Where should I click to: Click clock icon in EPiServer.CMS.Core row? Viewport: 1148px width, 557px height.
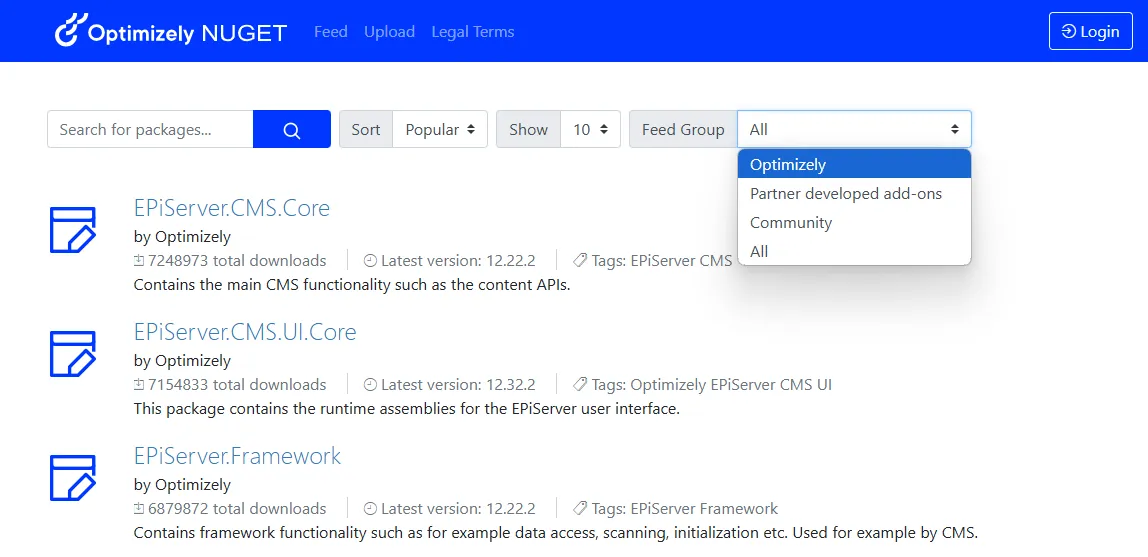[x=370, y=261]
